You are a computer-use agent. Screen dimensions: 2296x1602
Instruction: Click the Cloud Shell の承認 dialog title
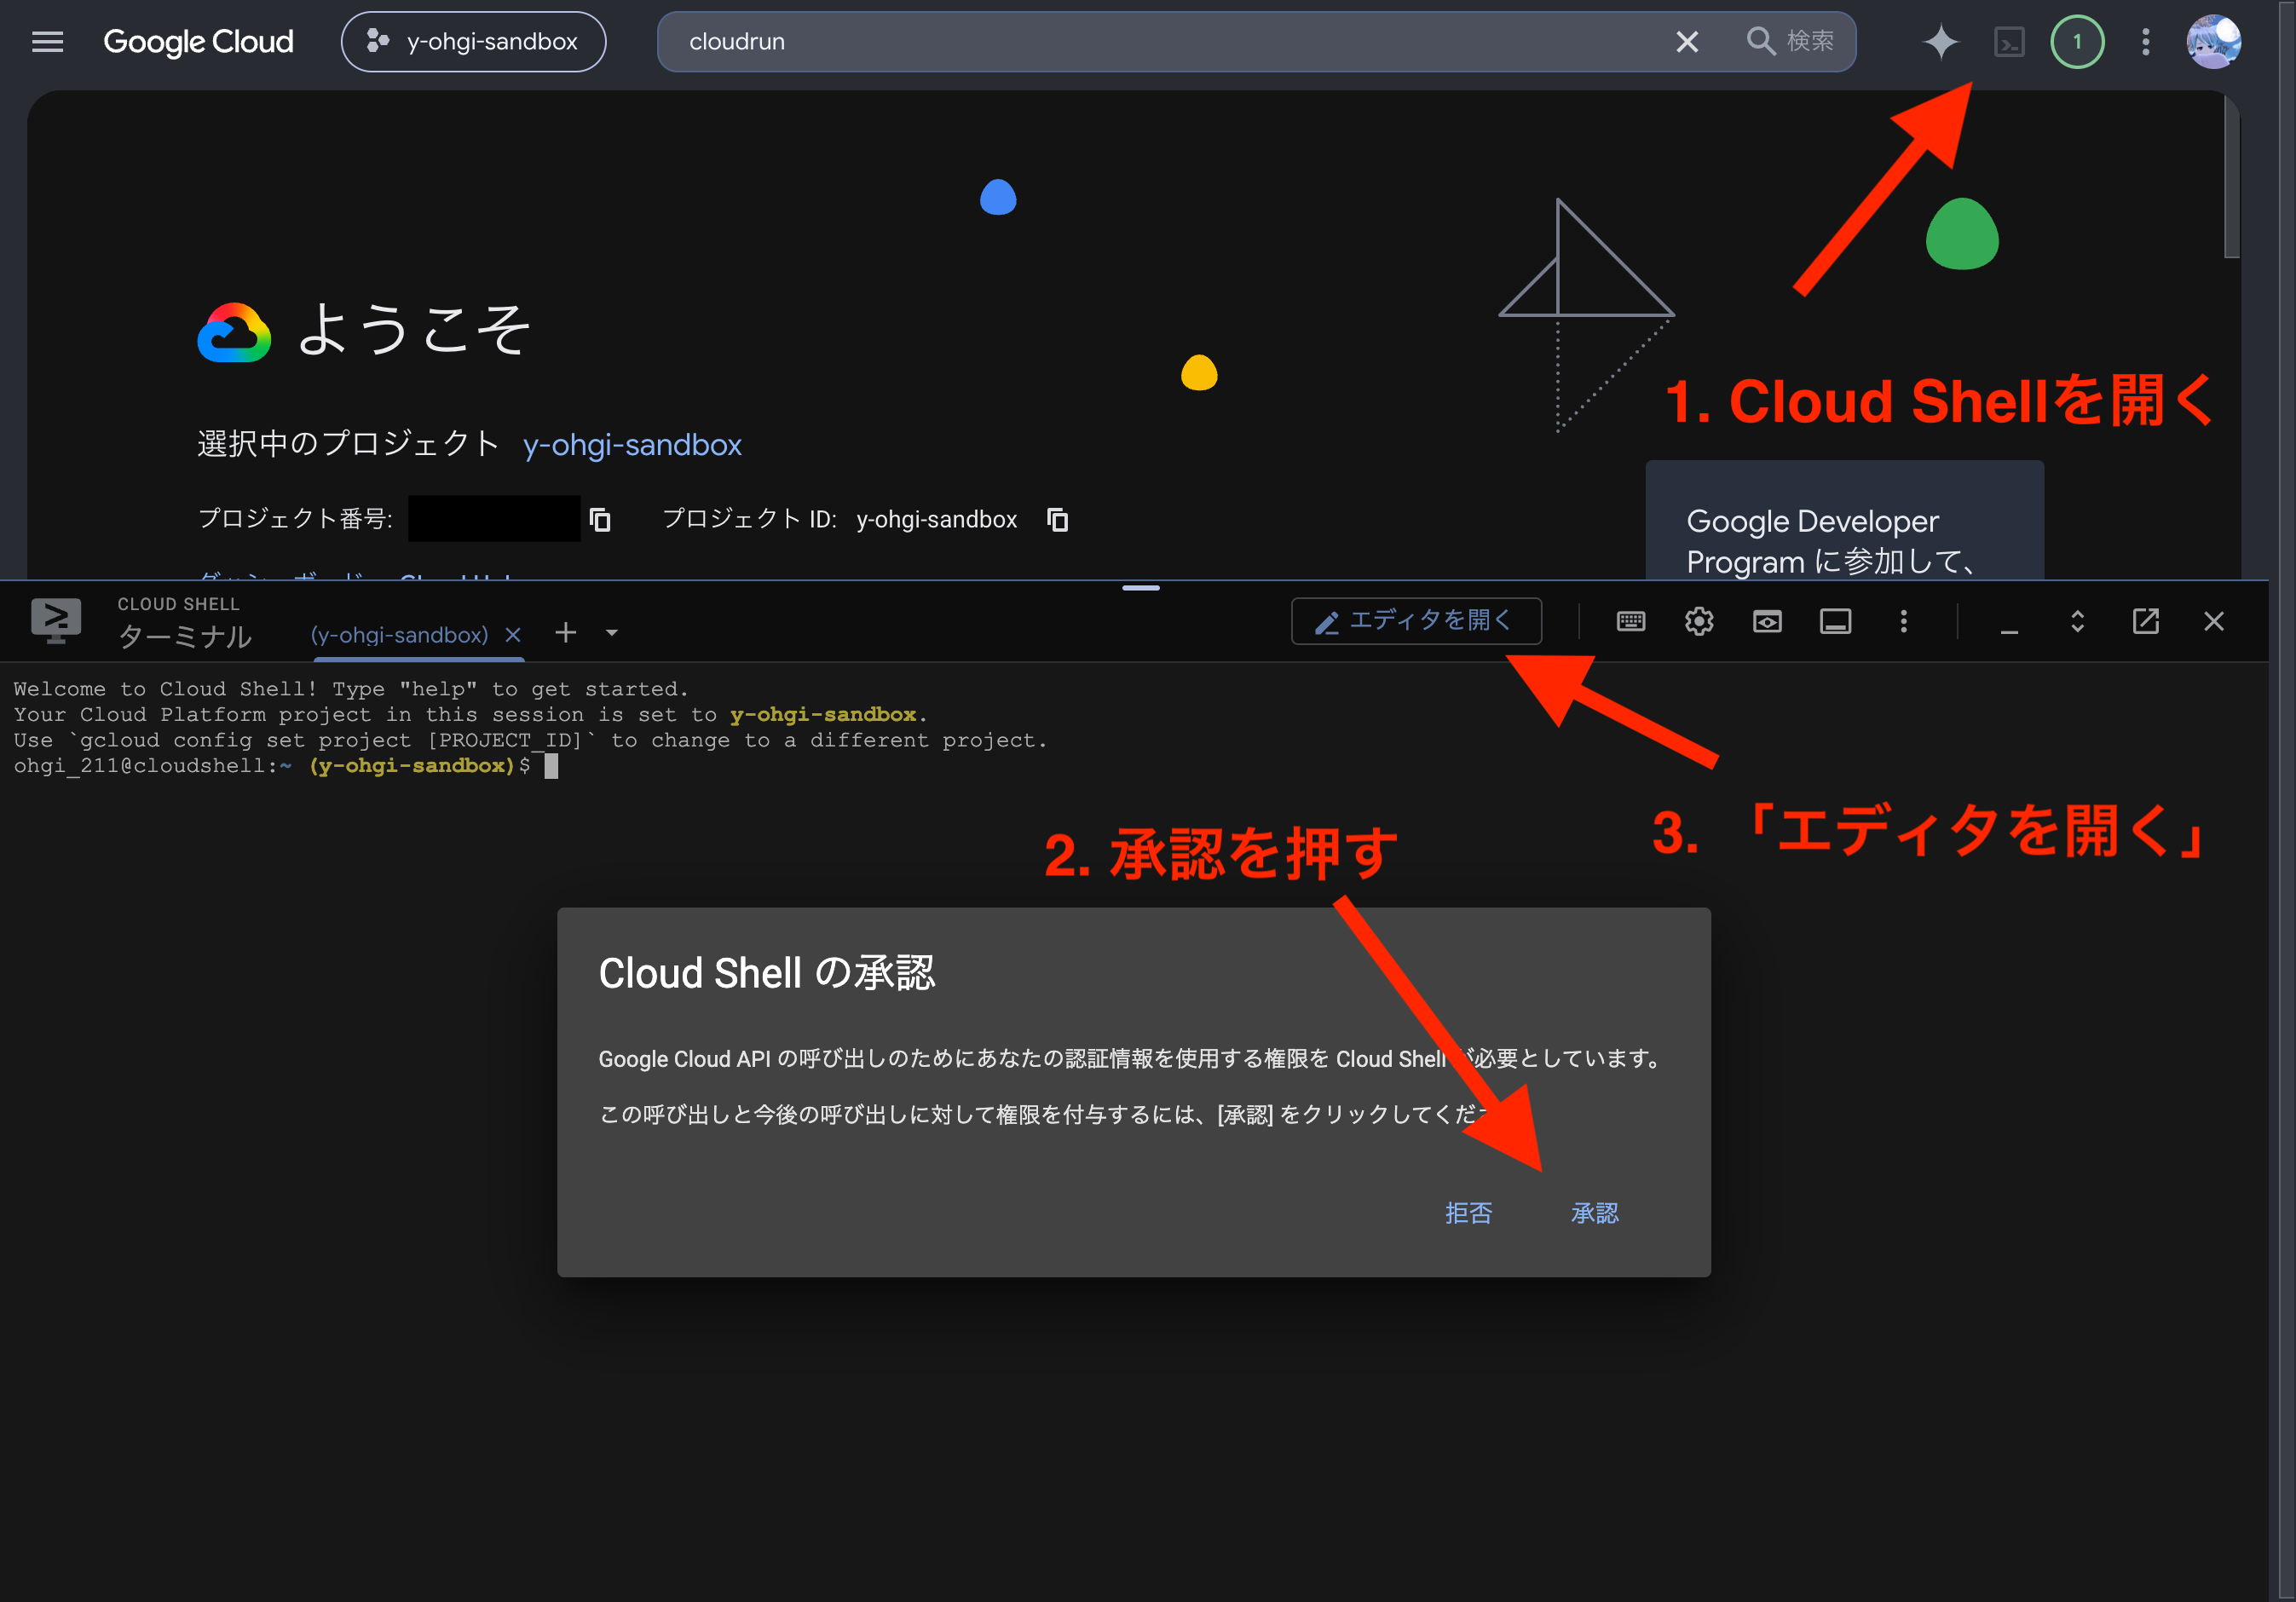(x=766, y=973)
